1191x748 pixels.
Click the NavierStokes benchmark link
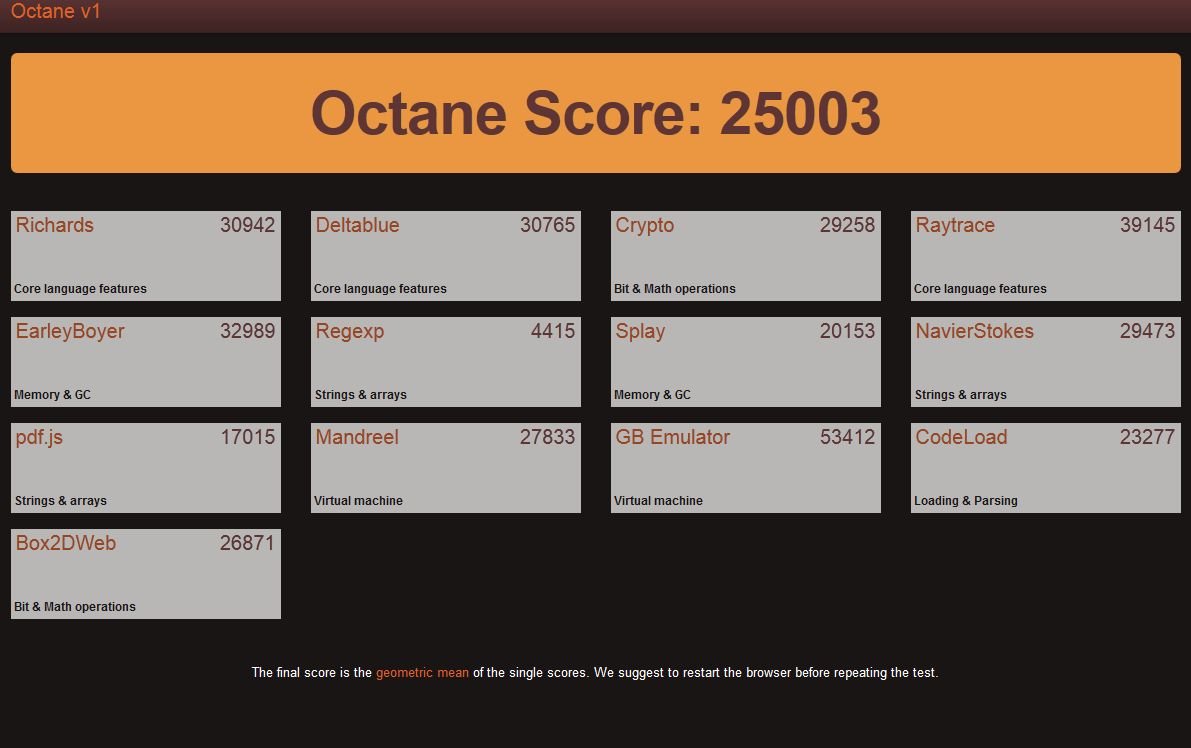pyautogui.click(x=975, y=331)
